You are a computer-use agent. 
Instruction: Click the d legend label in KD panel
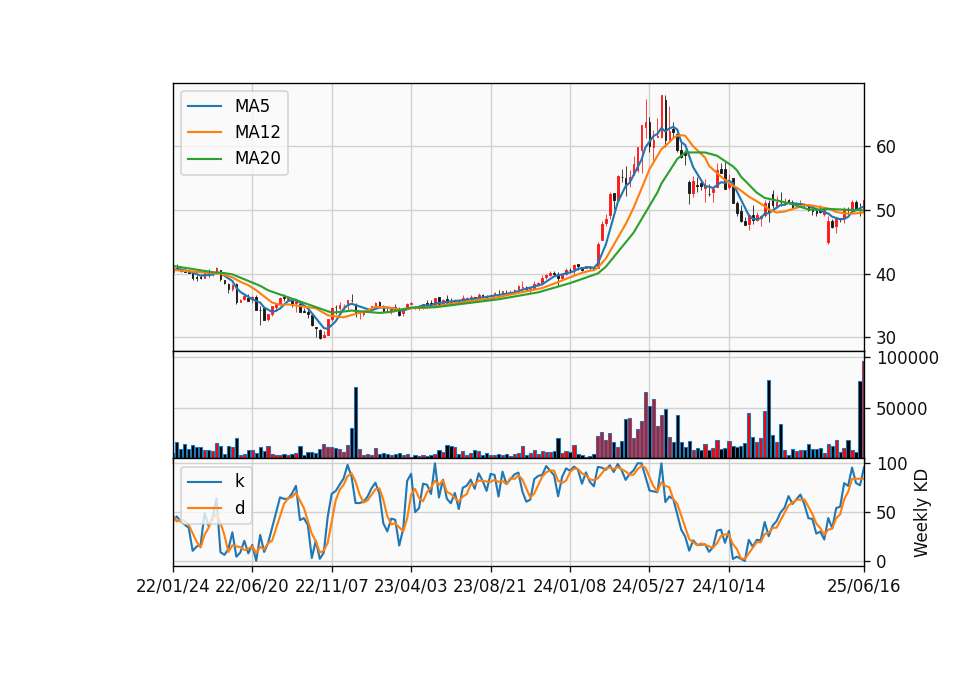[x=239, y=508]
